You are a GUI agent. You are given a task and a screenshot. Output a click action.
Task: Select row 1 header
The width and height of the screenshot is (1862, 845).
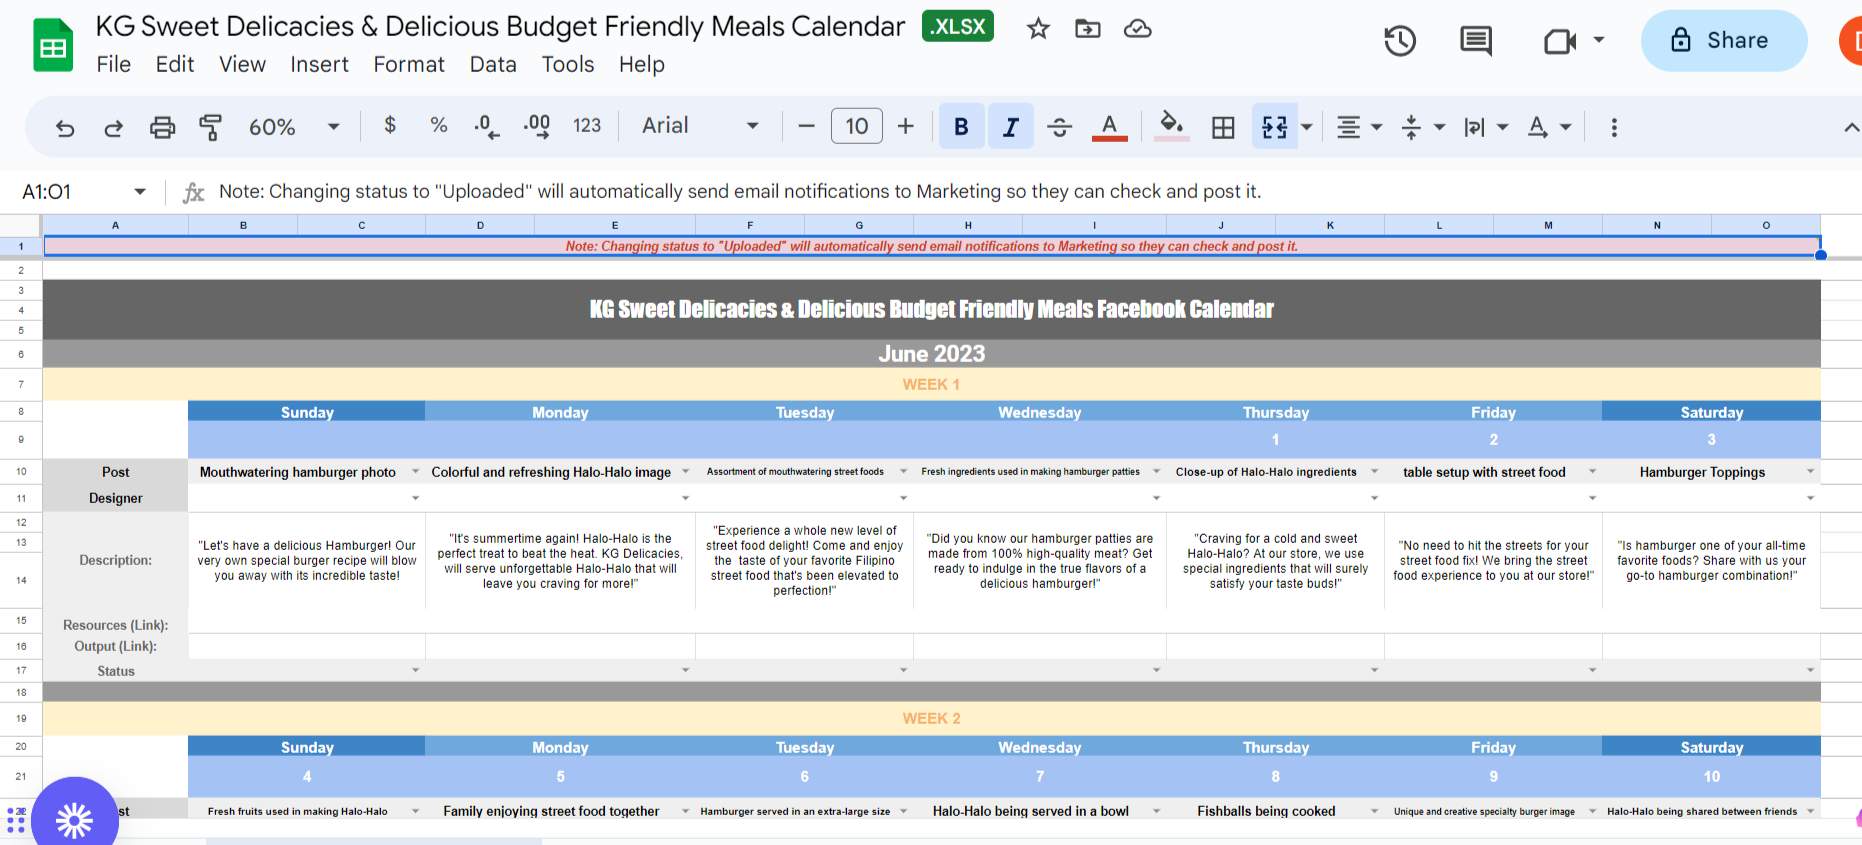pos(21,246)
